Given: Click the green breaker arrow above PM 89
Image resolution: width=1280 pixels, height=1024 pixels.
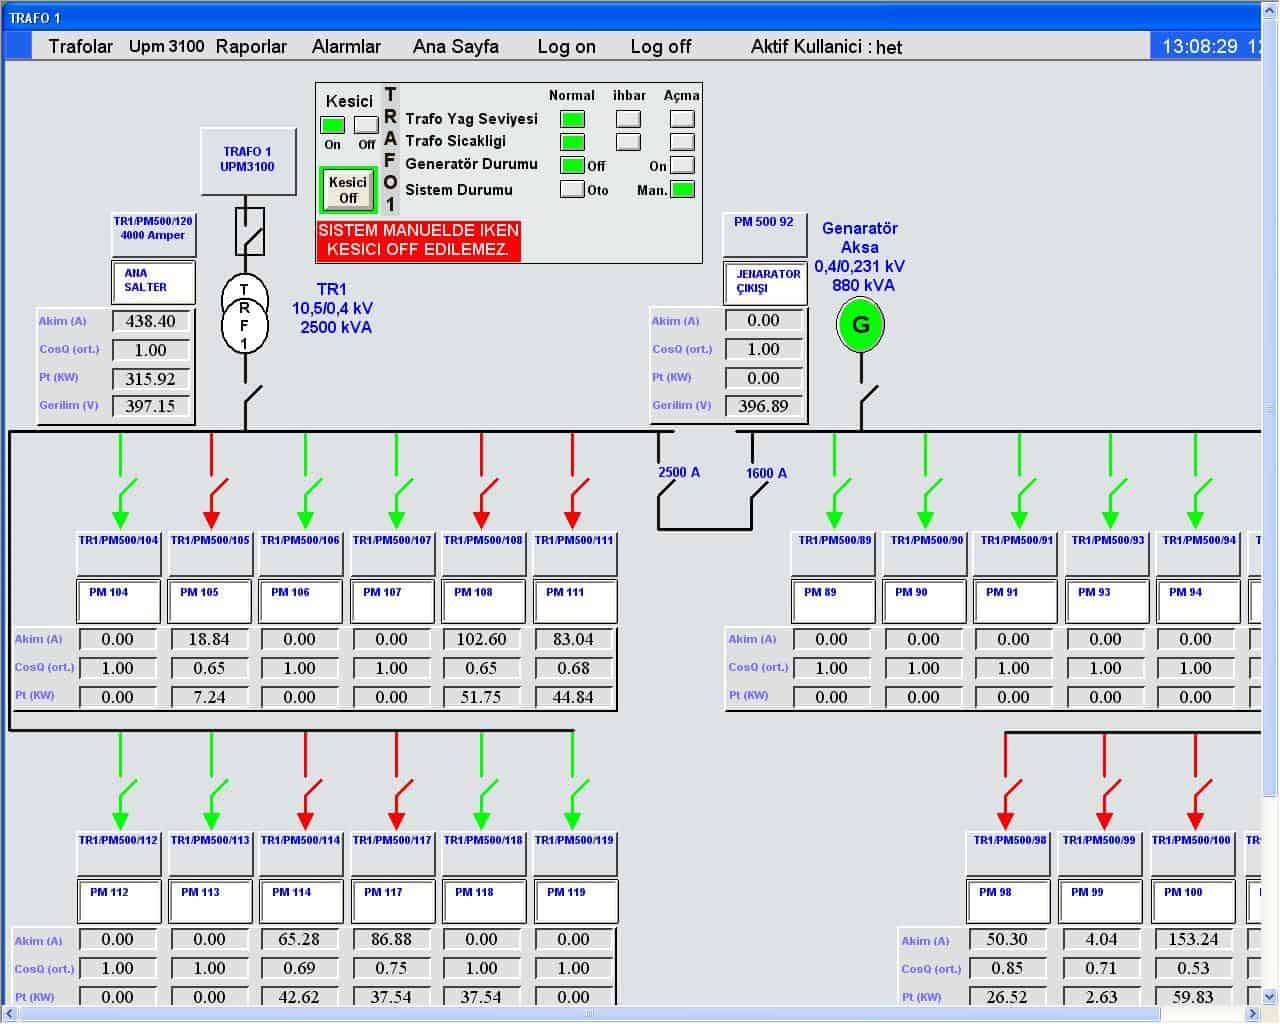Looking at the screenshot, I should pyautogui.click(x=835, y=498).
